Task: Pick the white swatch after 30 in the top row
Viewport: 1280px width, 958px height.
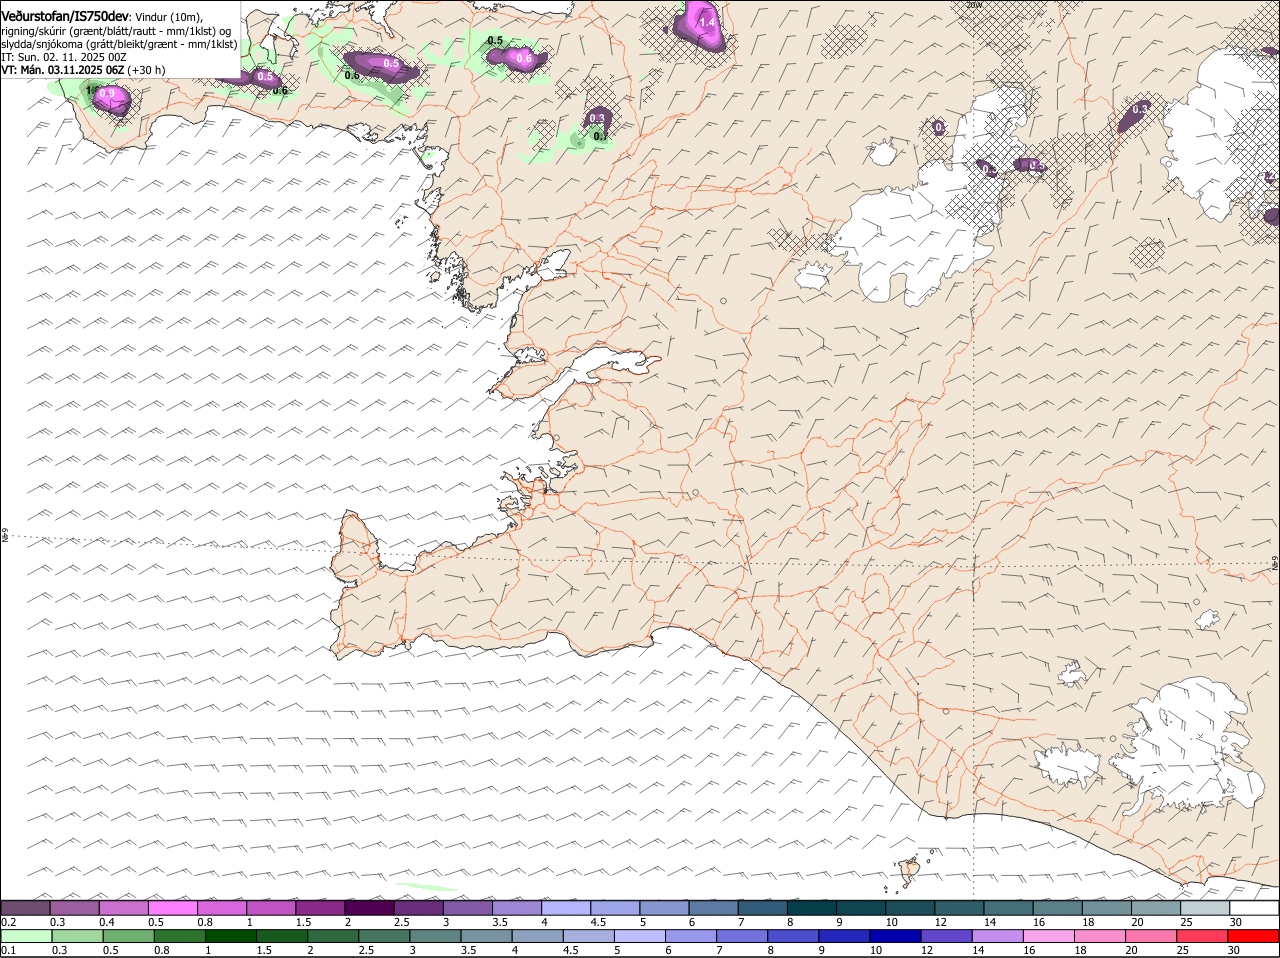Action: point(1255,908)
